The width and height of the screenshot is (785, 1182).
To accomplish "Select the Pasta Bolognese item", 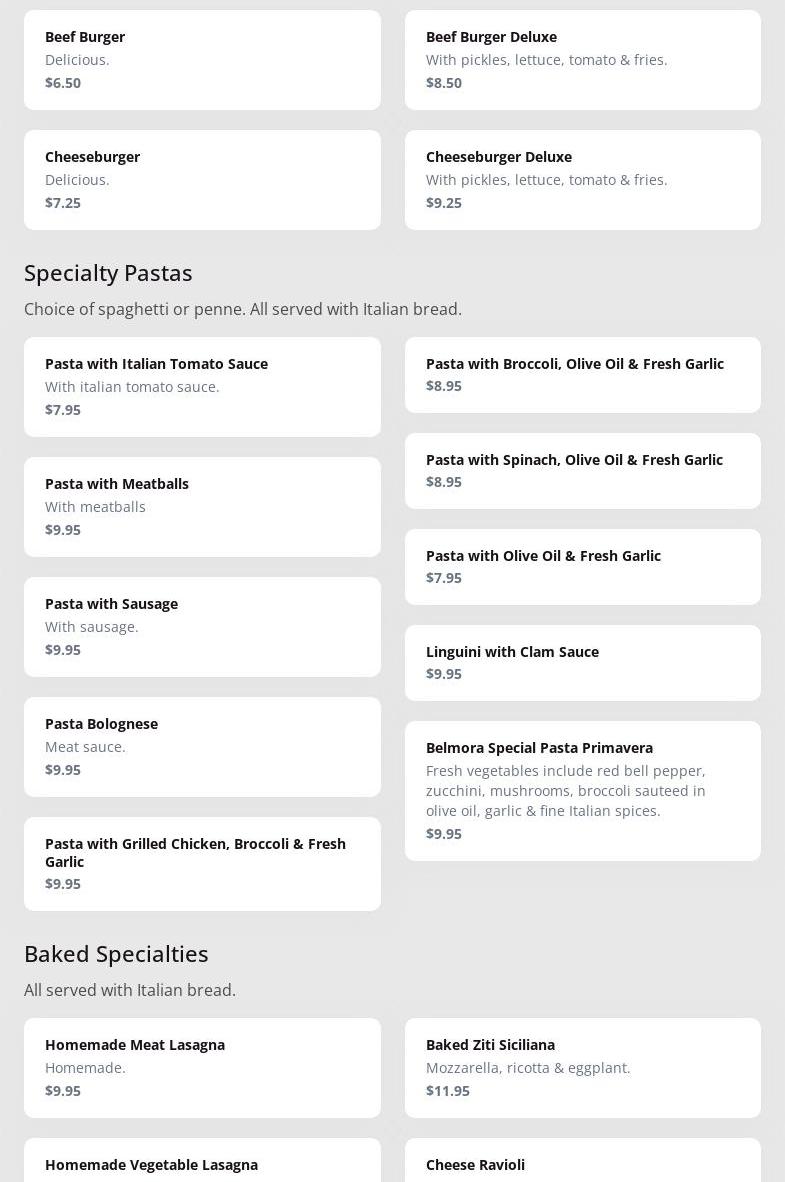I will 202,747.
